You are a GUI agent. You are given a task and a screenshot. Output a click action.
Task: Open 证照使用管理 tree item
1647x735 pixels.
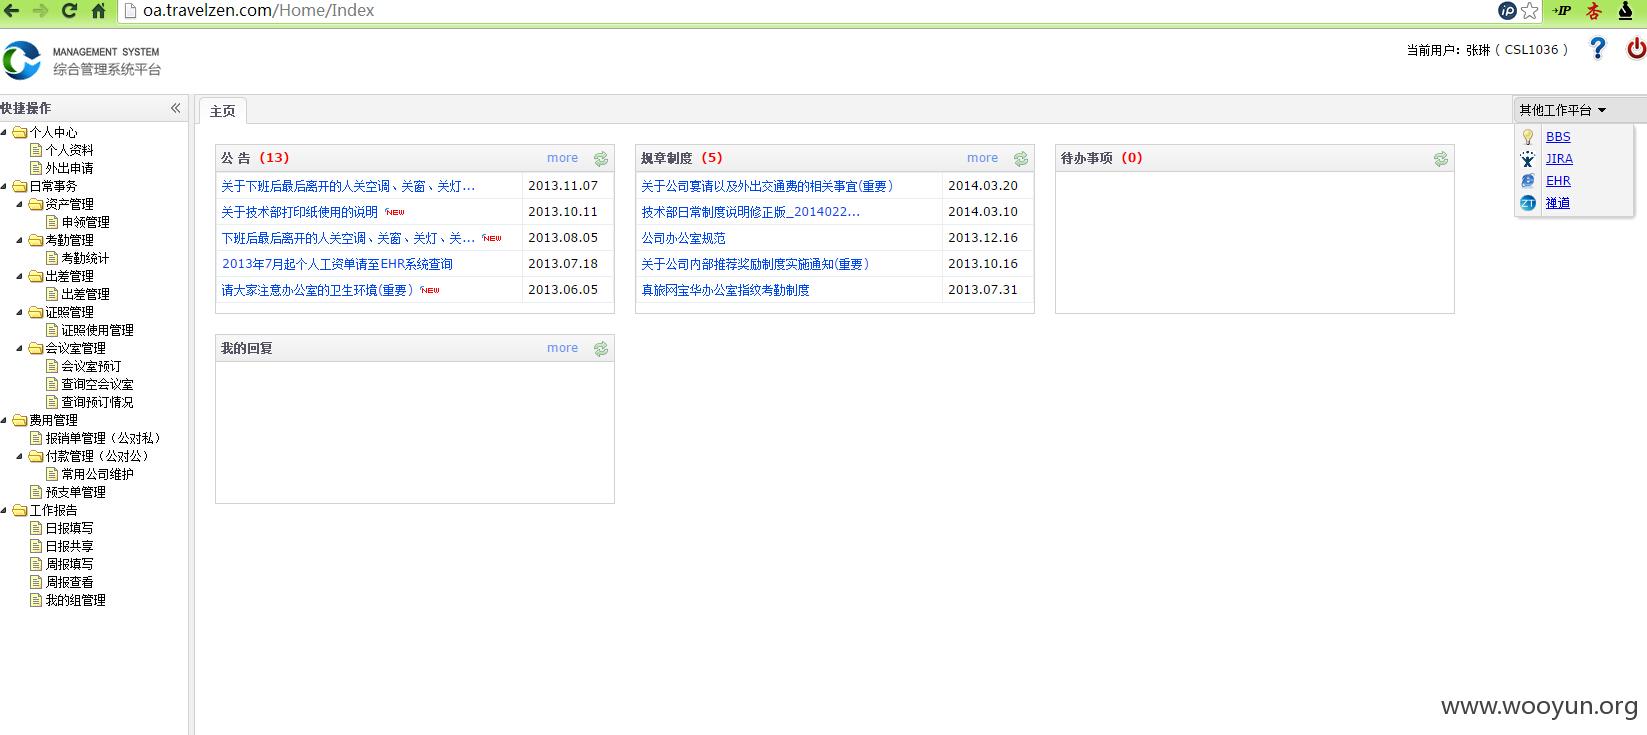tap(97, 330)
